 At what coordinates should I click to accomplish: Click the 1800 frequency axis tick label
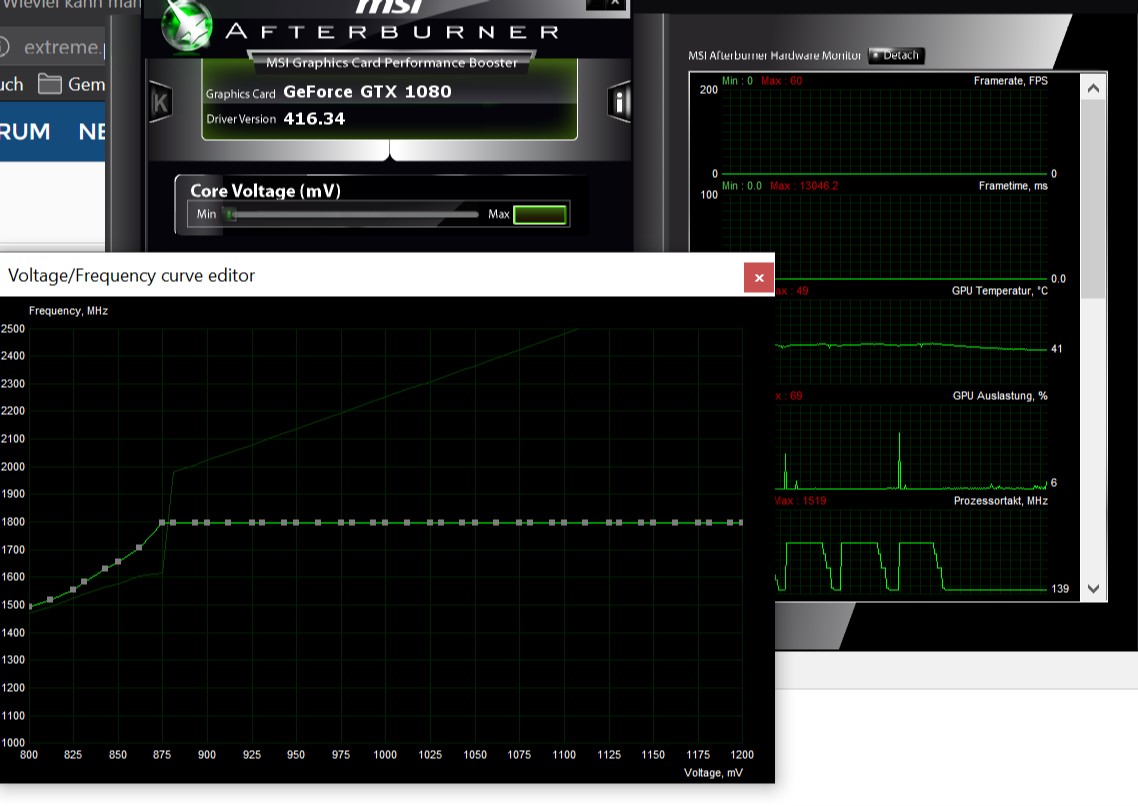[13, 522]
